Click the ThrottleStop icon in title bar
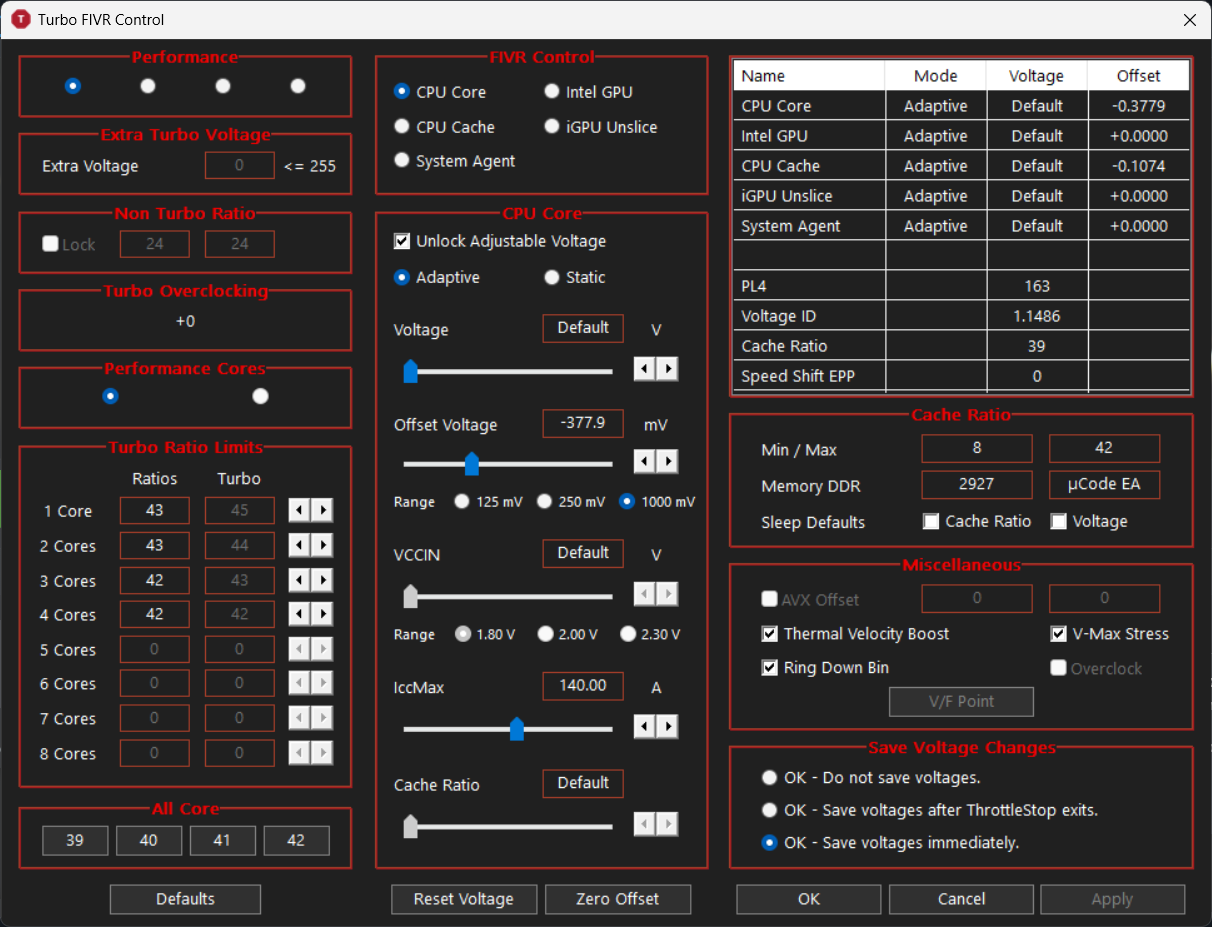 [20, 20]
